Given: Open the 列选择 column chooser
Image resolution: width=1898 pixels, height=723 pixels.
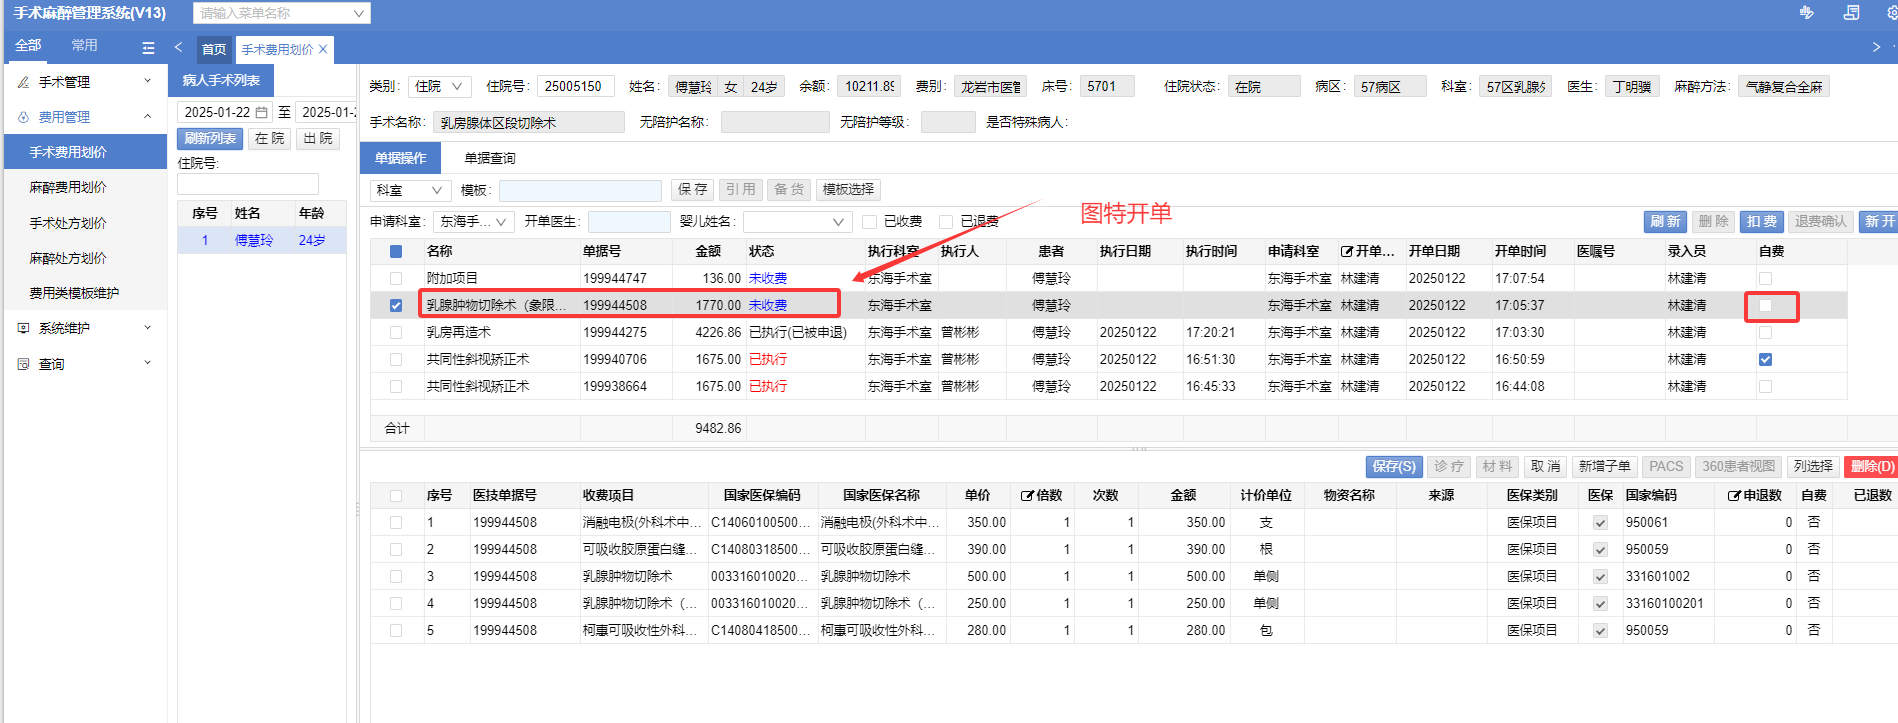Looking at the screenshot, I should [1813, 467].
